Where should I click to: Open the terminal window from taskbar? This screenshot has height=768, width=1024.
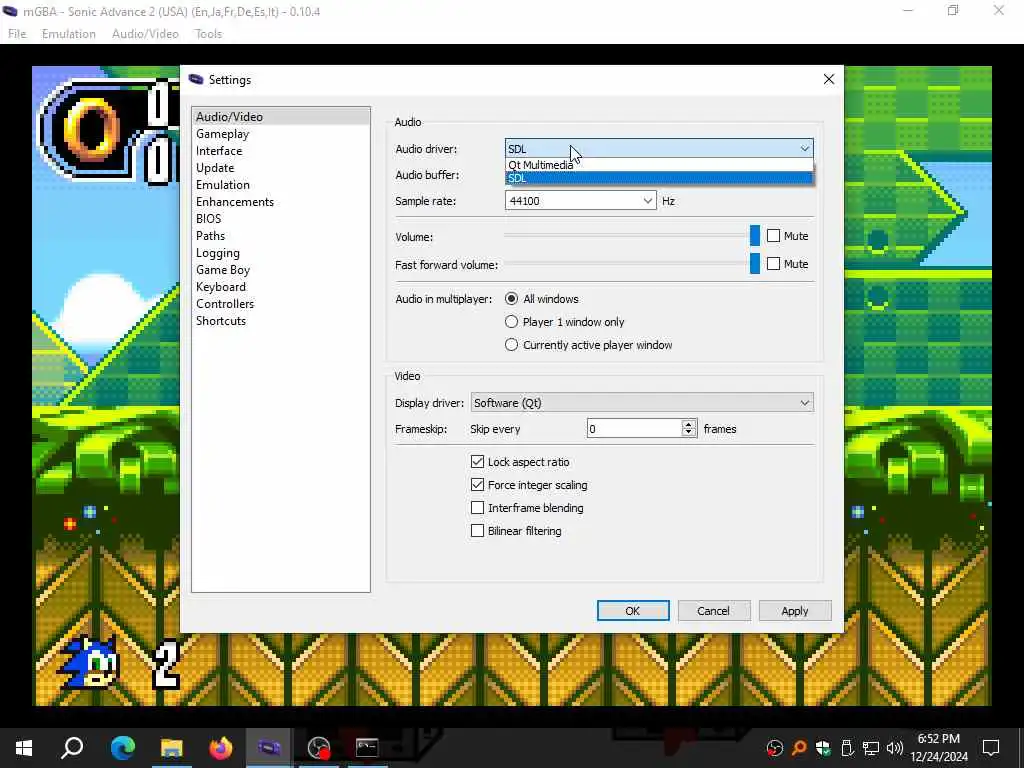click(367, 747)
